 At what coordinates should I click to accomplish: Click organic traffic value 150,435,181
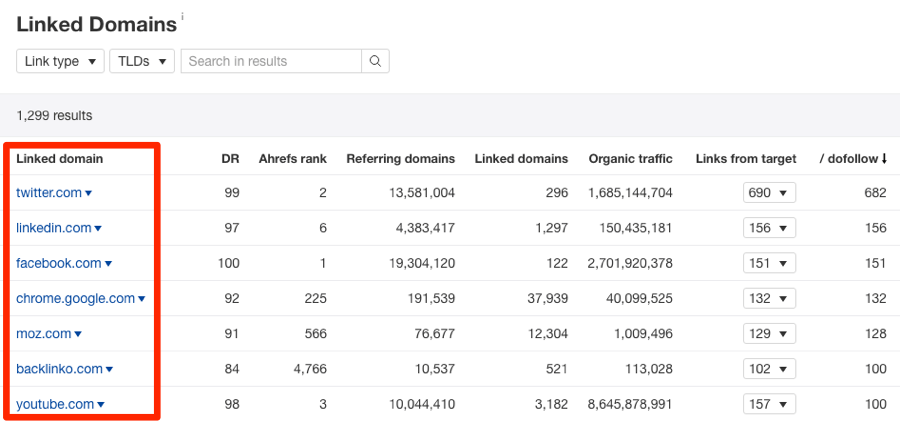pyautogui.click(x=635, y=228)
